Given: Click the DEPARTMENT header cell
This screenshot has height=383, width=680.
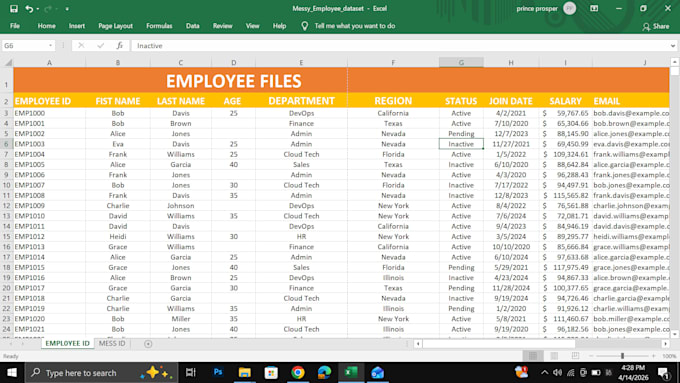Looking at the screenshot, I should (x=301, y=101).
